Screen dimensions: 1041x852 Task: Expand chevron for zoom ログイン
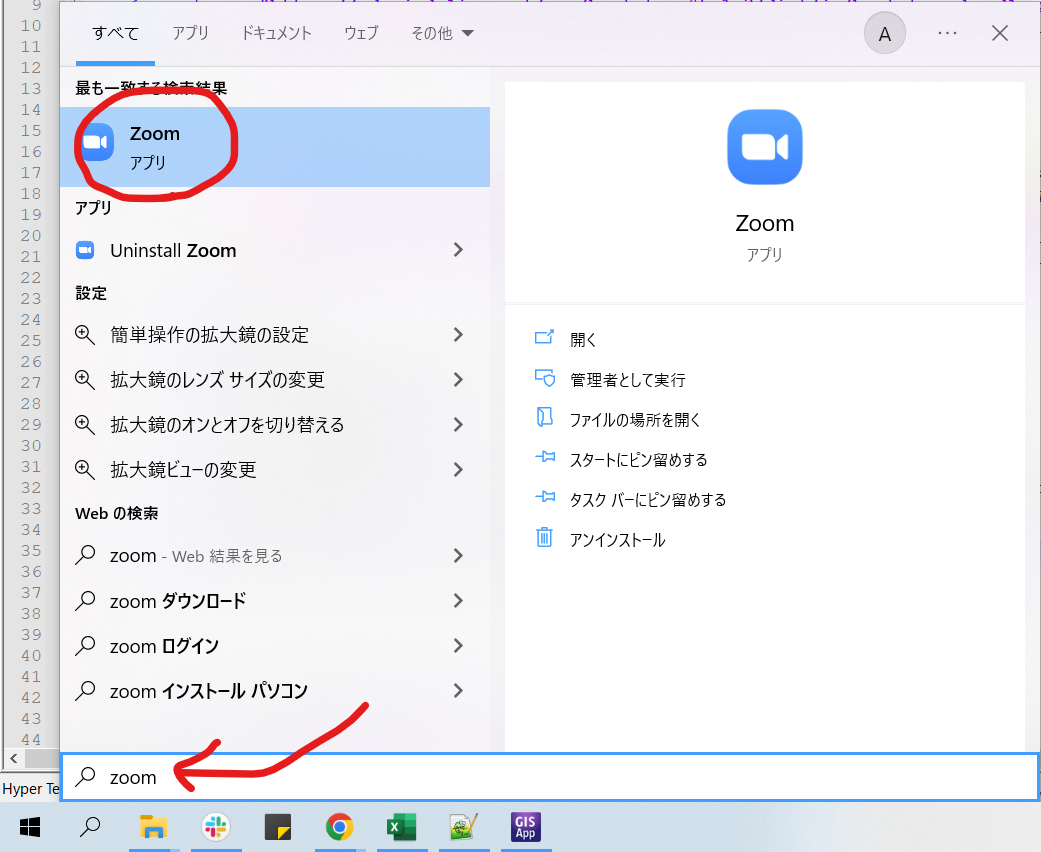[458, 645]
